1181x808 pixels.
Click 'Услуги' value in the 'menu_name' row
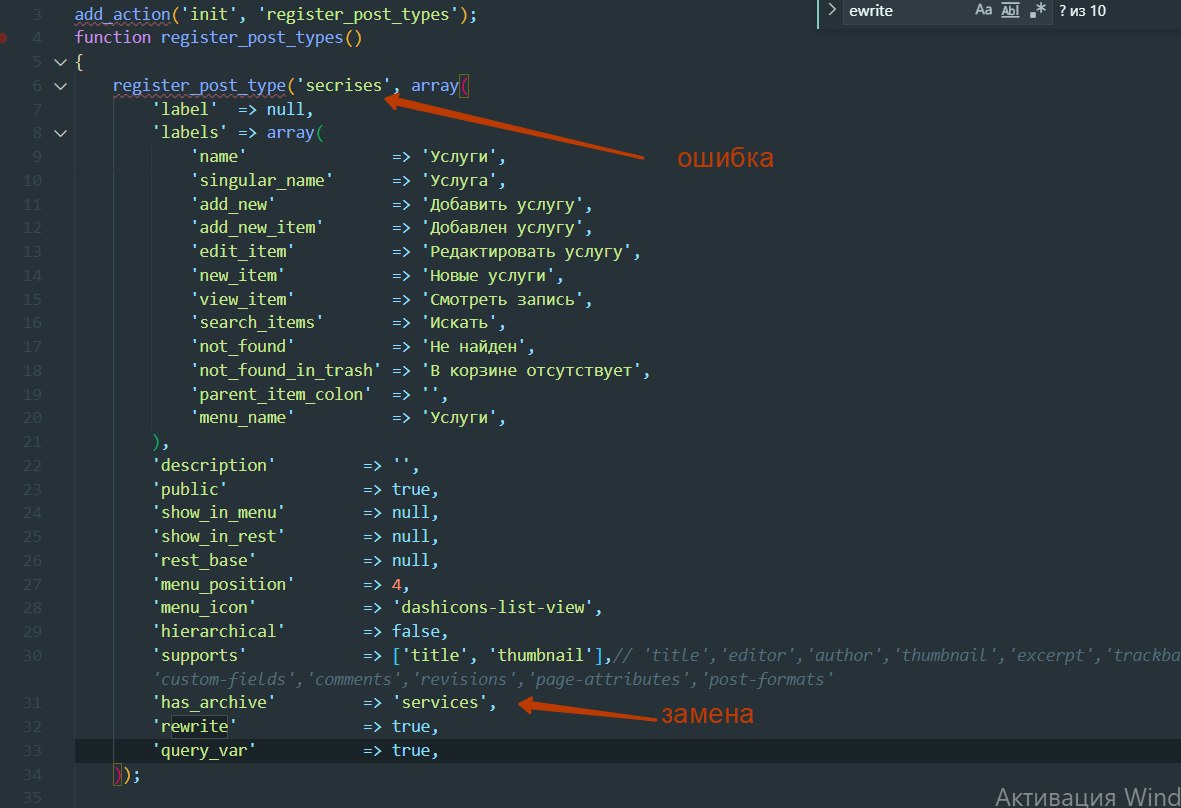[459, 418]
